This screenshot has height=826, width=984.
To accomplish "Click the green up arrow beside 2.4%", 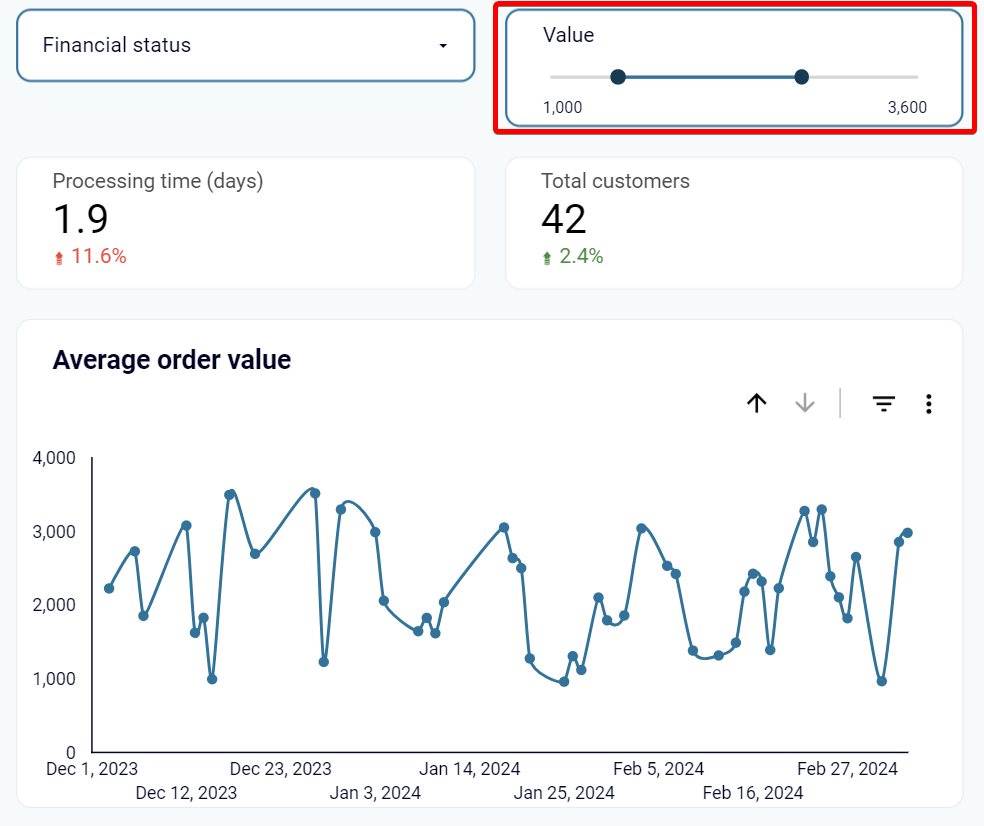I will point(547,258).
